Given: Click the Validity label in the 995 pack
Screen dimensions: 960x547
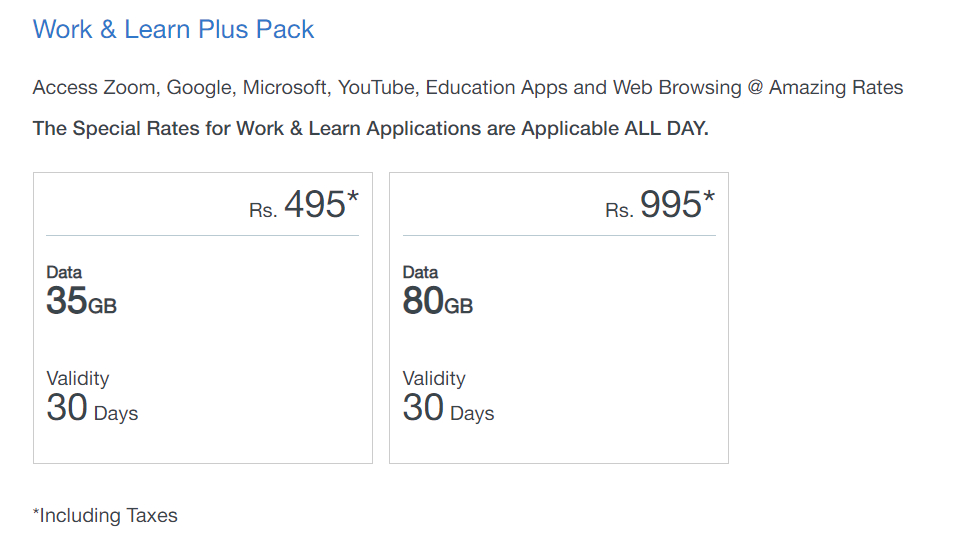Looking at the screenshot, I should click(x=434, y=378).
